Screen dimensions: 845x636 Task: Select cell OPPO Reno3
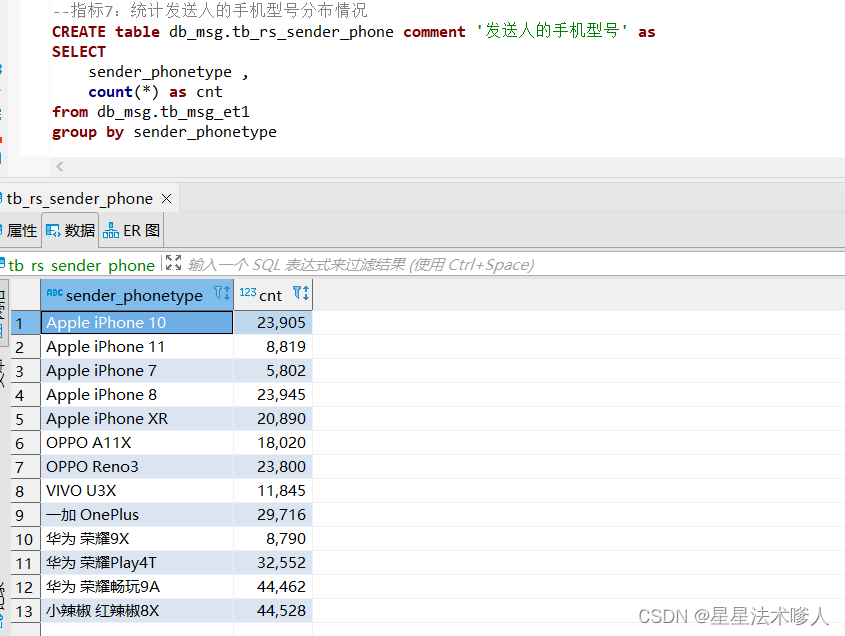[x=137, y=467]
